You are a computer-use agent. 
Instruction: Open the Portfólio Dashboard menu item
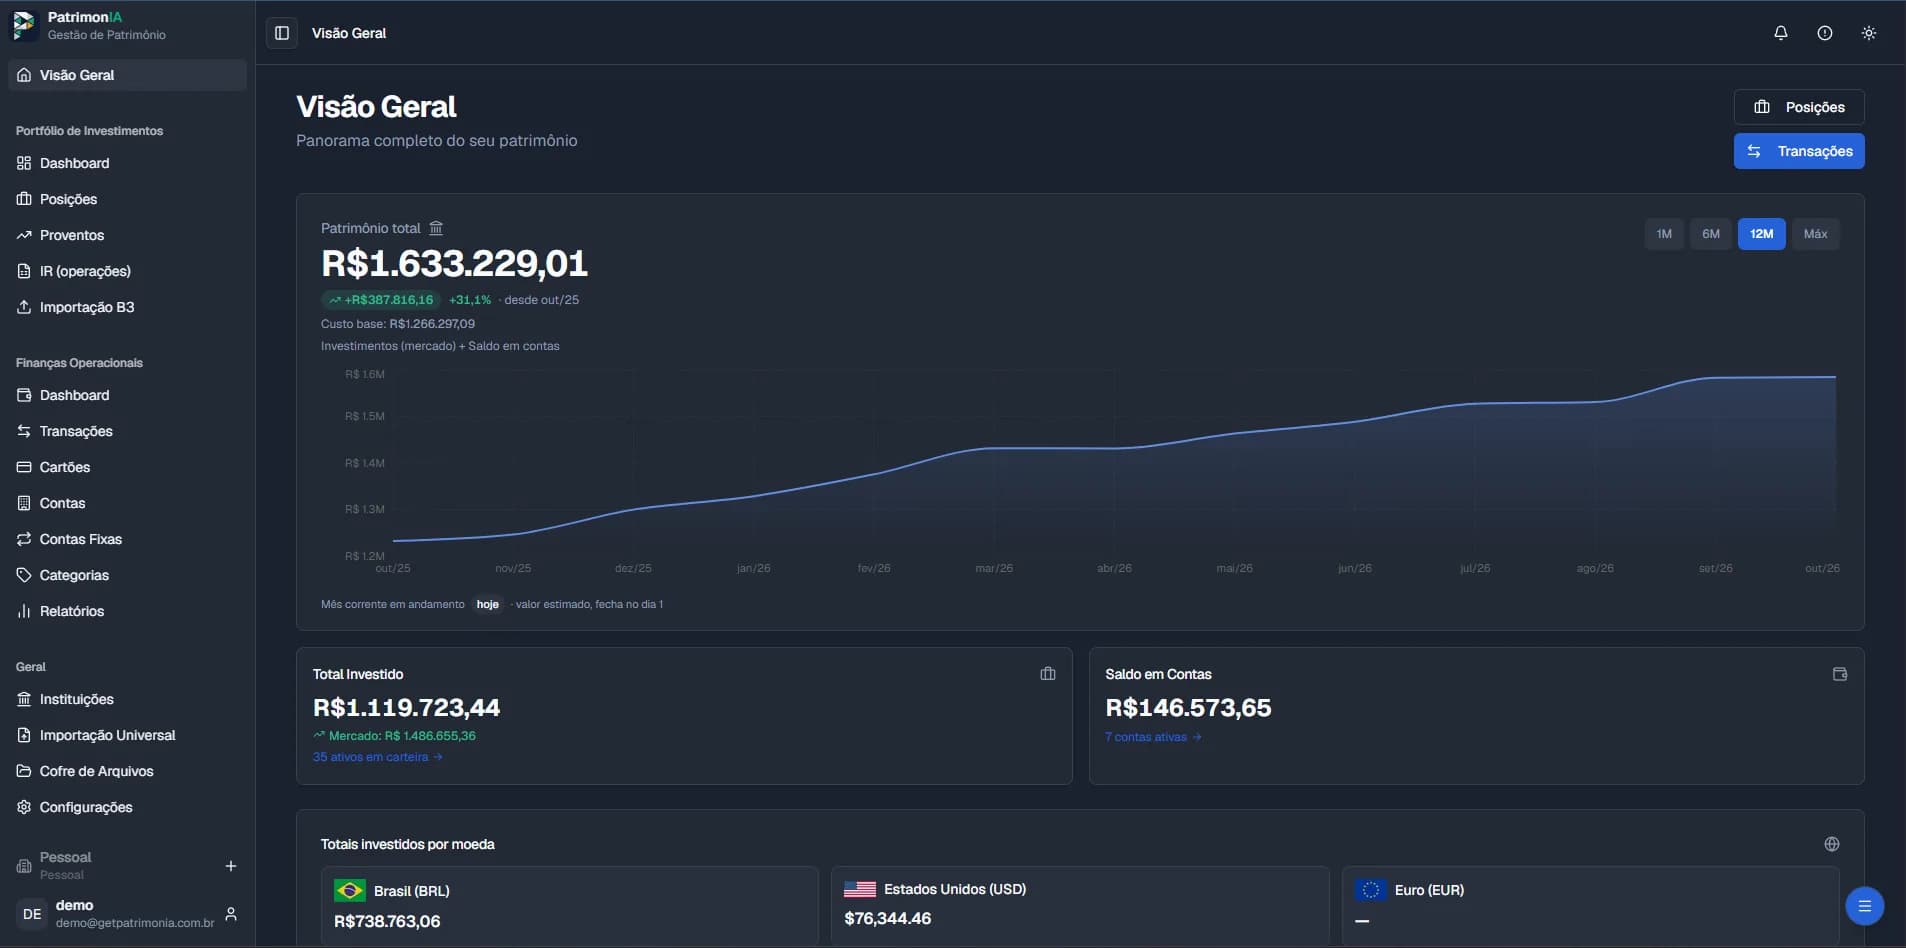127,163
